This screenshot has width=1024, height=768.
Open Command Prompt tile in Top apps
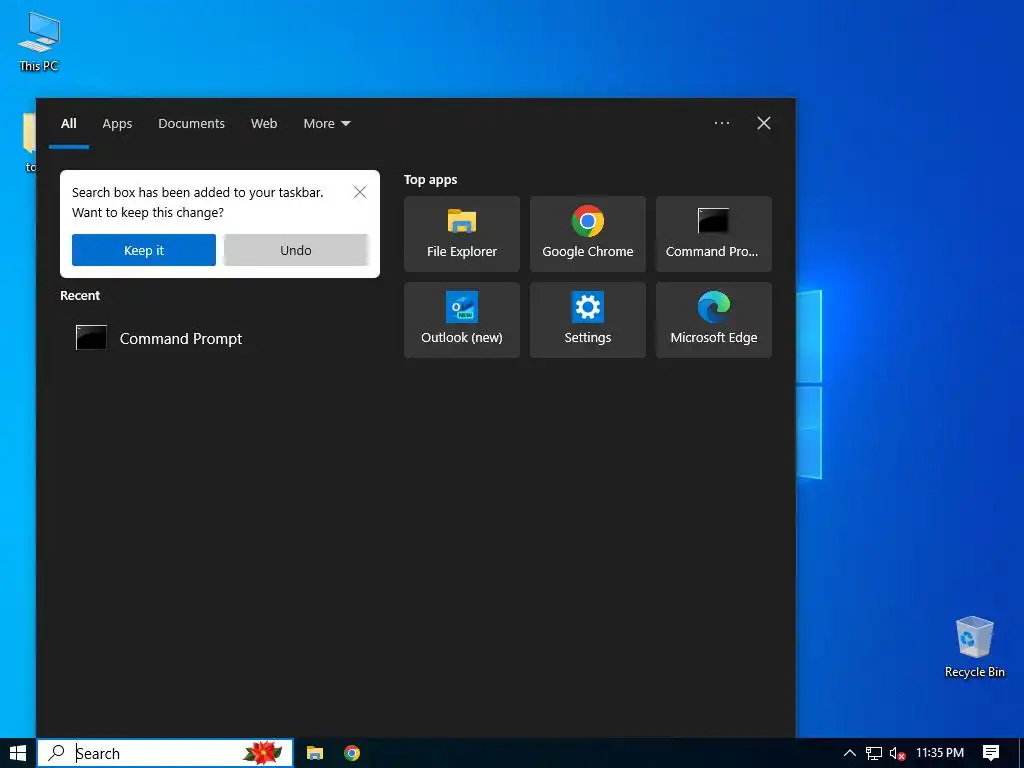[x=714, y=234]
